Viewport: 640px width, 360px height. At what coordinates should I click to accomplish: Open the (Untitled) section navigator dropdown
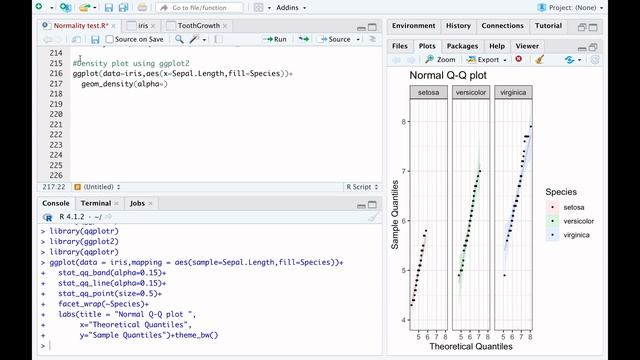(x=97, y=187)
